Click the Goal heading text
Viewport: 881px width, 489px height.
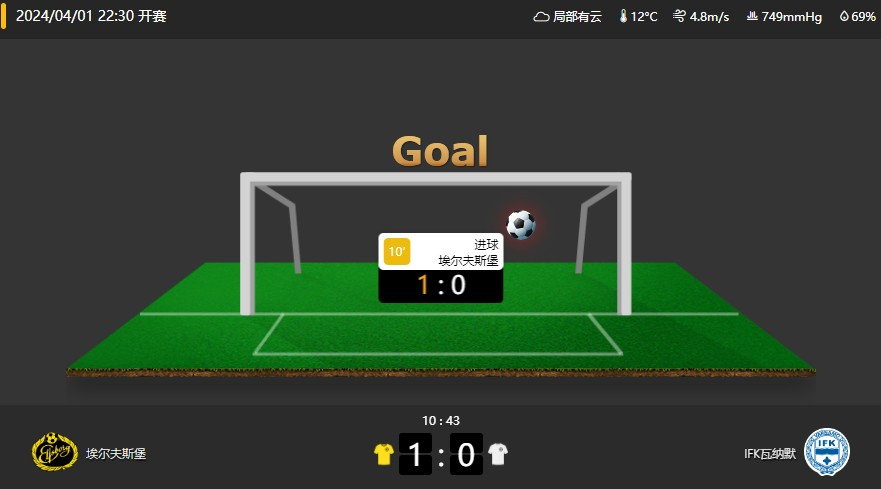coord(440,151)
